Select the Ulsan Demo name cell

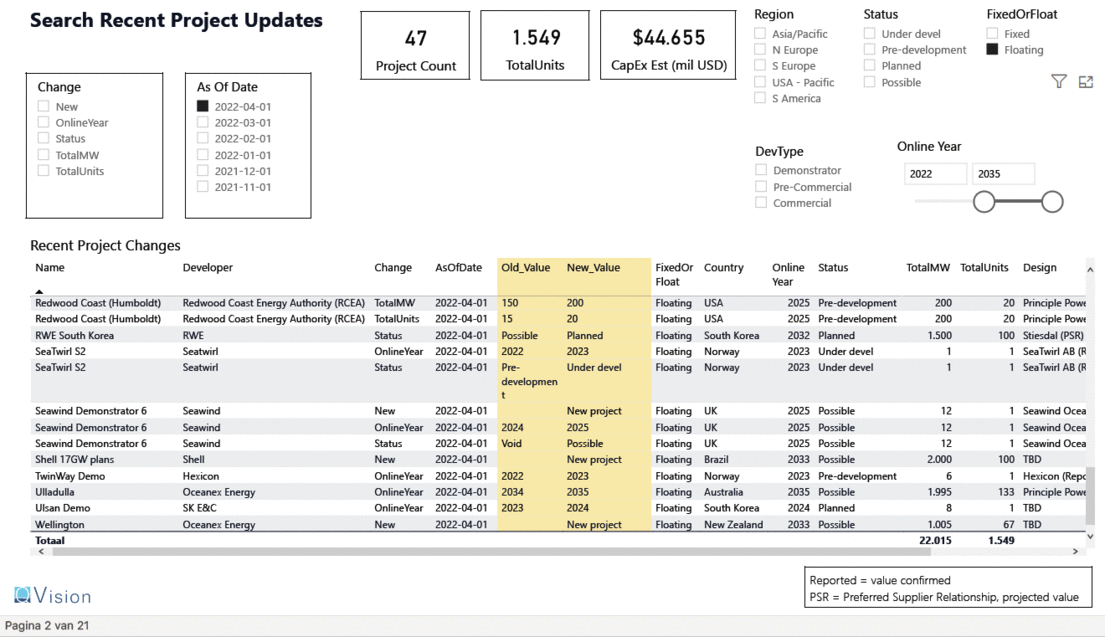pyautogui.click(x=63, y=508)
